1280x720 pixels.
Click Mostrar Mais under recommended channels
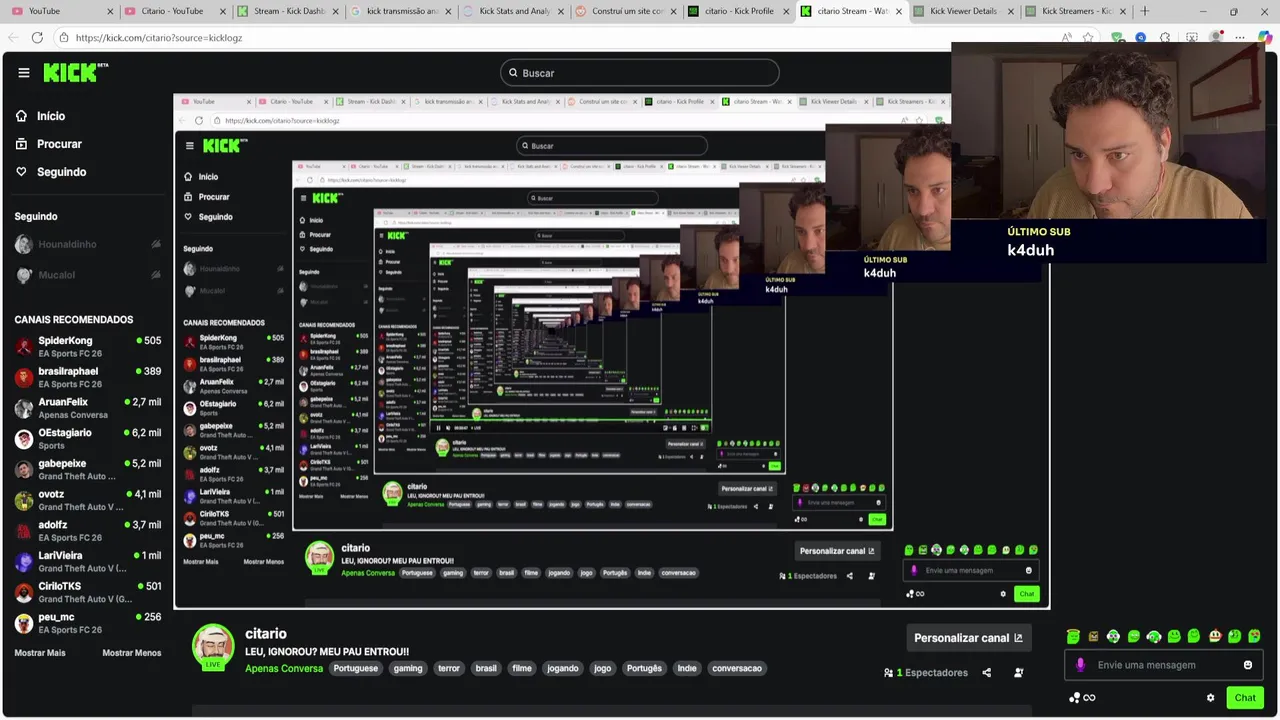[40, 653]
